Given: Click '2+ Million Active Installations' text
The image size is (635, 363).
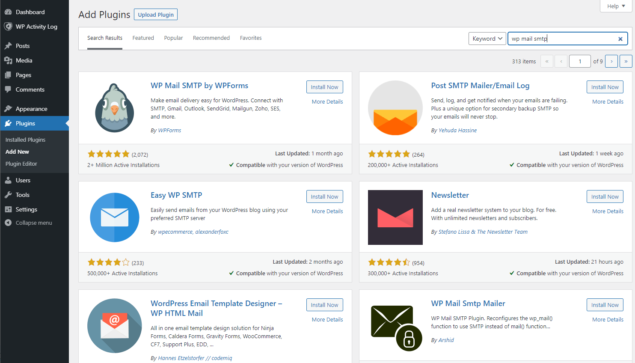Looking at the screenshot, I should coord(123,165).
